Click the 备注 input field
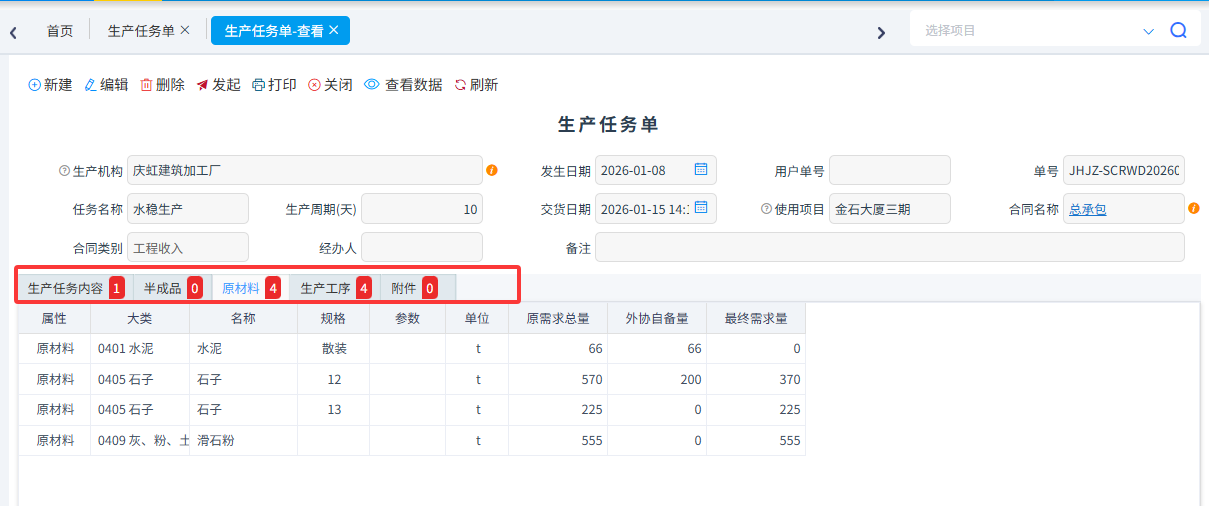This screenshot has width=1209, height=506. point(889,247)
